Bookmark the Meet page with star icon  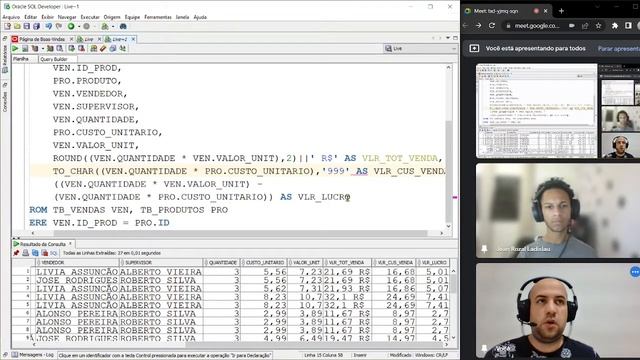coord(598,26)
